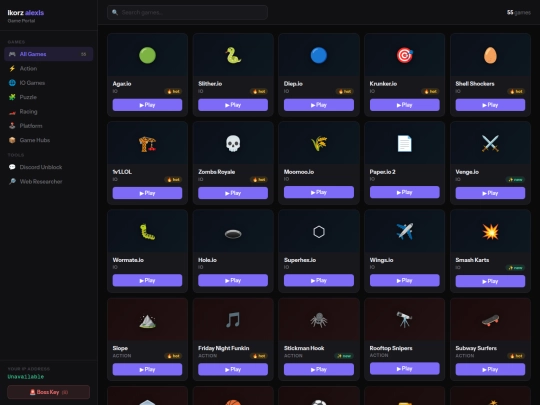
Task: Play Diep.io
Action: point(319,105)
